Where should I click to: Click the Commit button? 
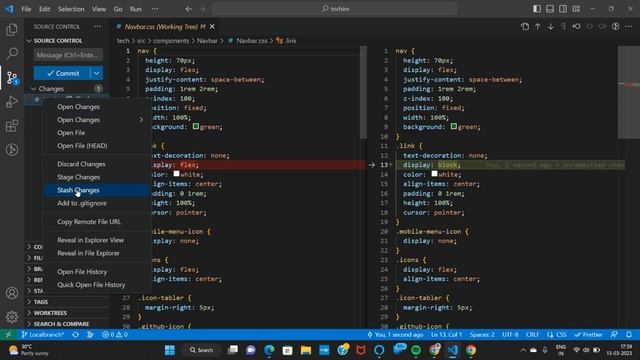coord(62,73)
